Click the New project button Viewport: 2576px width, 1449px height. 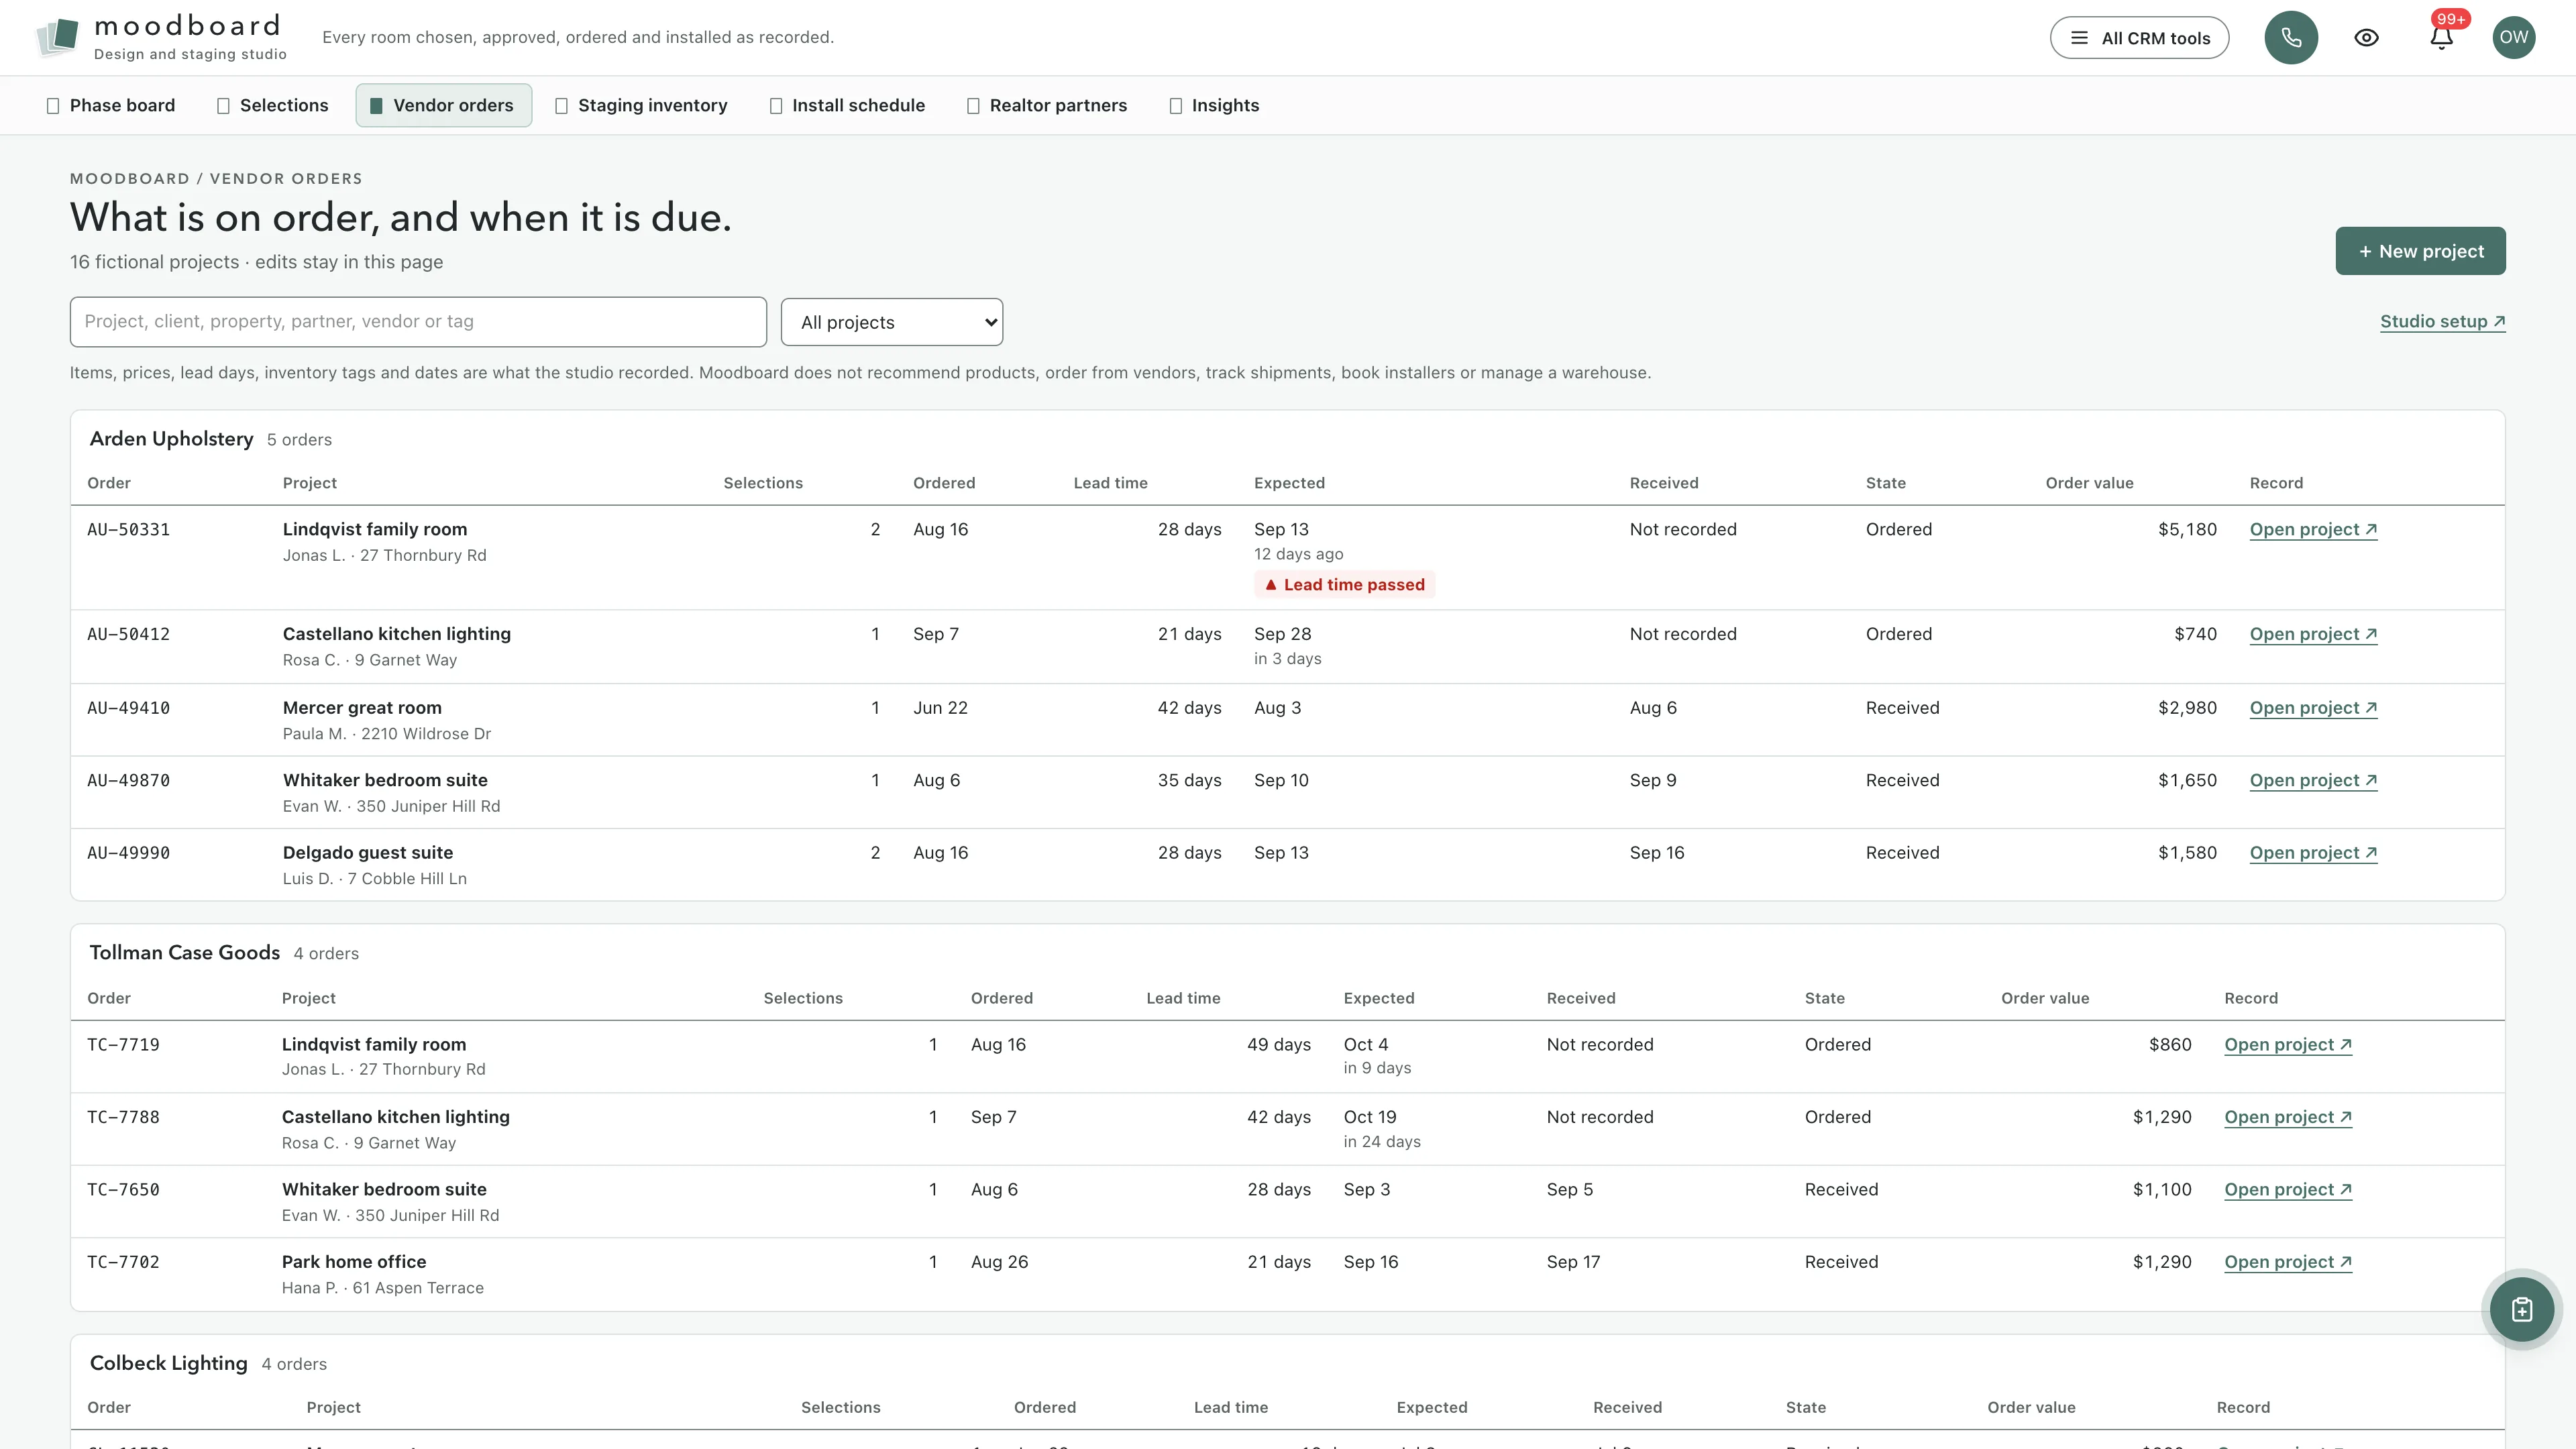pos(2420,251)
